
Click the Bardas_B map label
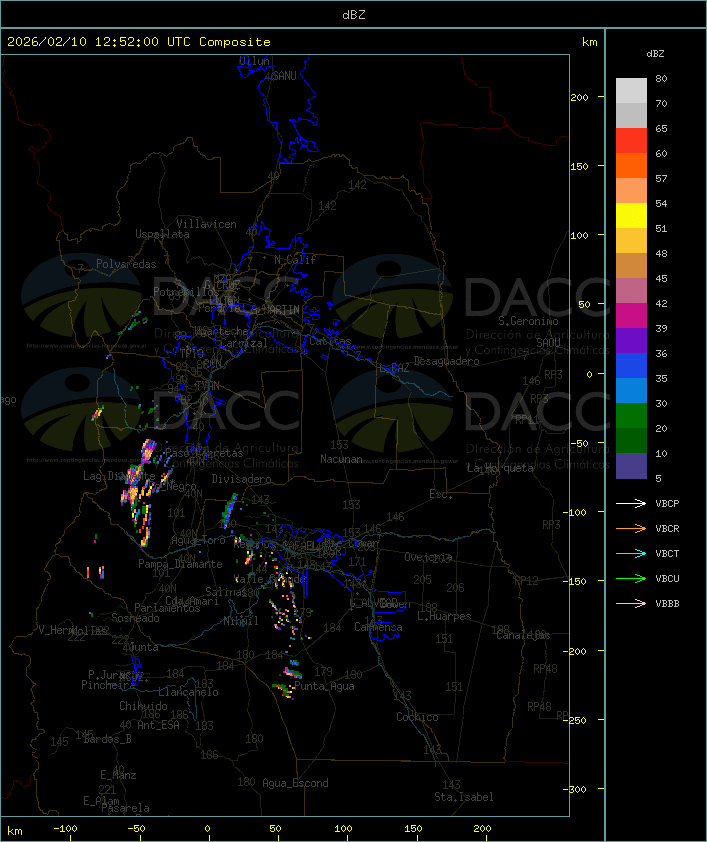(x=107, y=739)
